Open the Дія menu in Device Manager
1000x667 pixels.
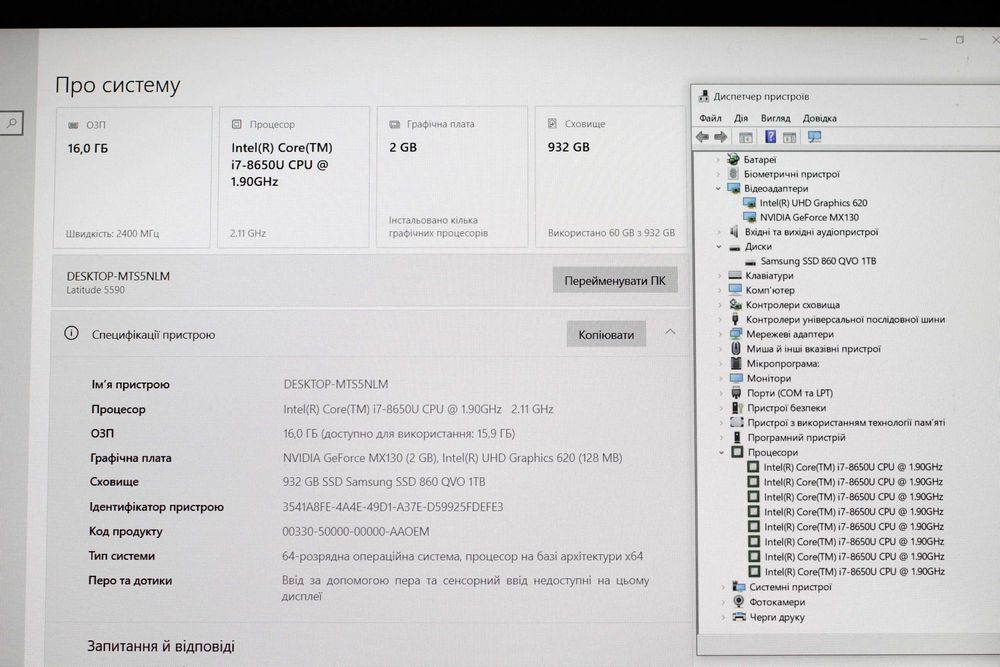pyautogui.click(x=740, y=118)
